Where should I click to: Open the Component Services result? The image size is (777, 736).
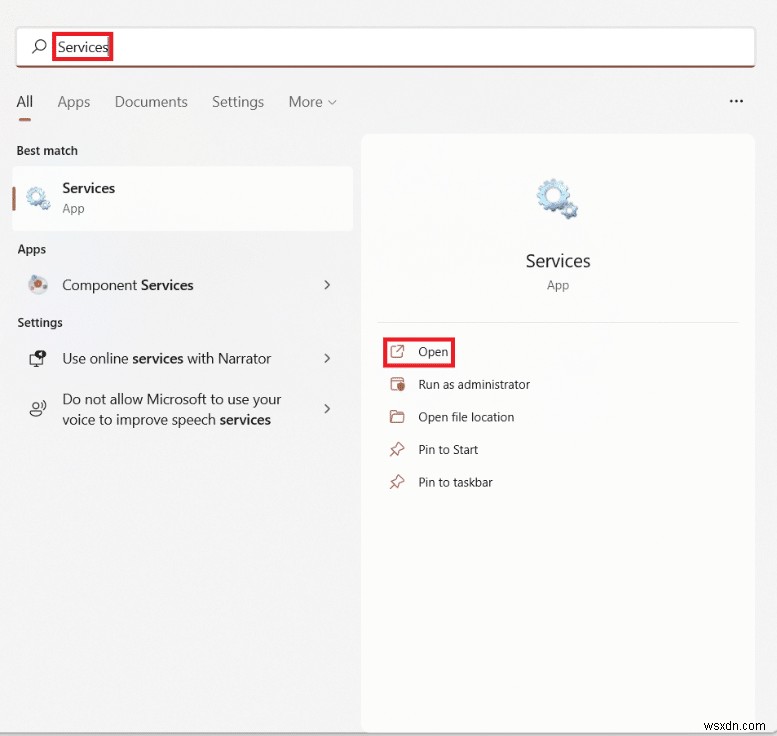click(183, 285)
